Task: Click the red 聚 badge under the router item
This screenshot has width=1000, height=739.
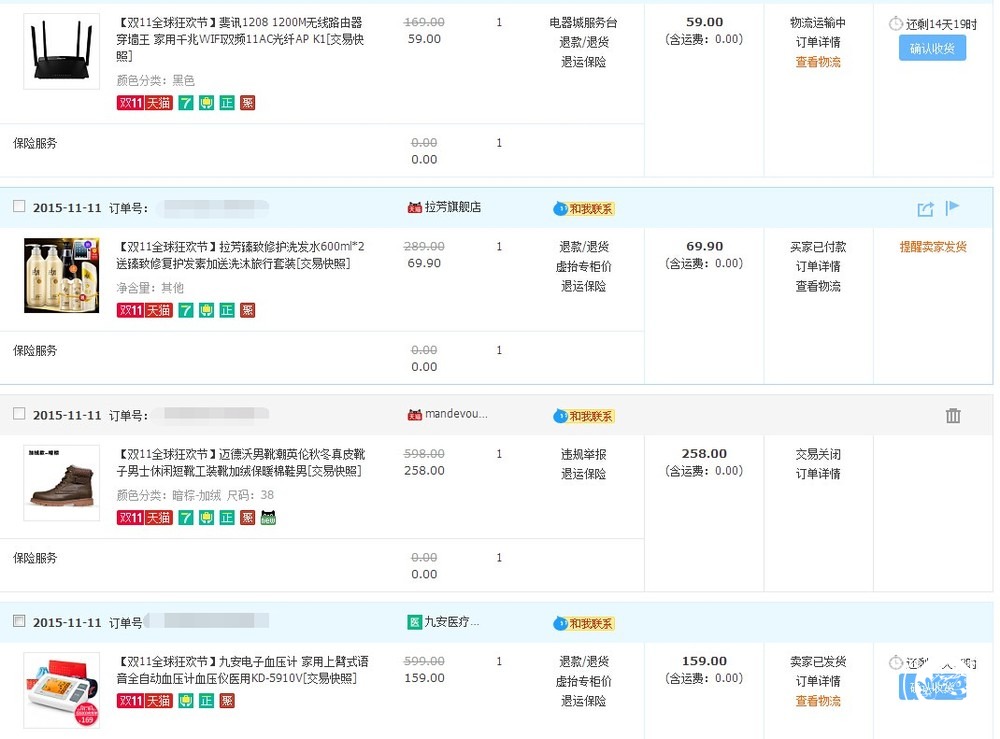Action: point(247,103)
